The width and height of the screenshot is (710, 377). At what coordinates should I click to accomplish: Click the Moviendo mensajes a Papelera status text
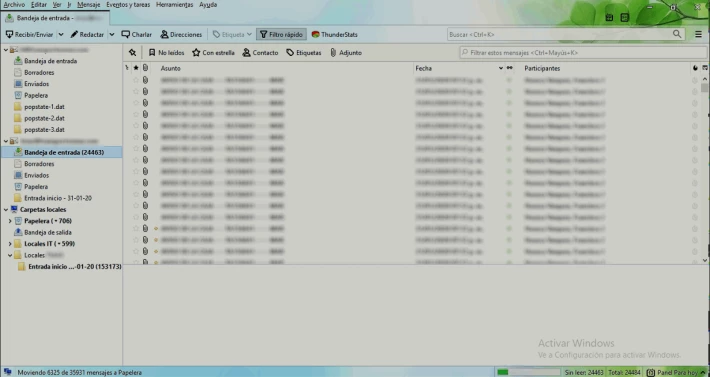coord(80,372)
